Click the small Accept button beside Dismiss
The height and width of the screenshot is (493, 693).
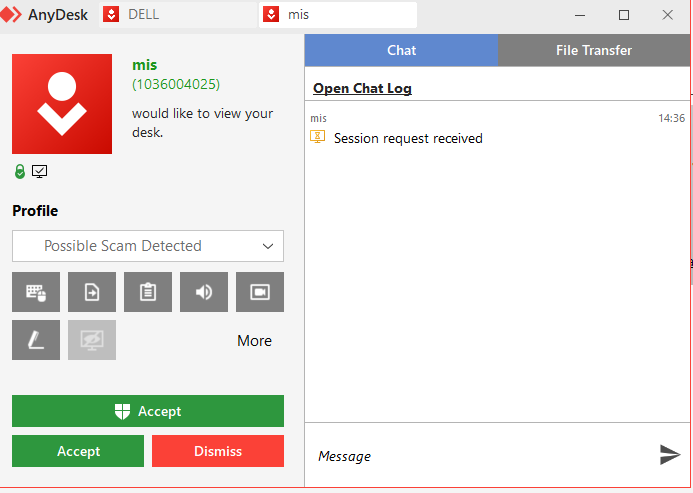(x=78, y=451)
